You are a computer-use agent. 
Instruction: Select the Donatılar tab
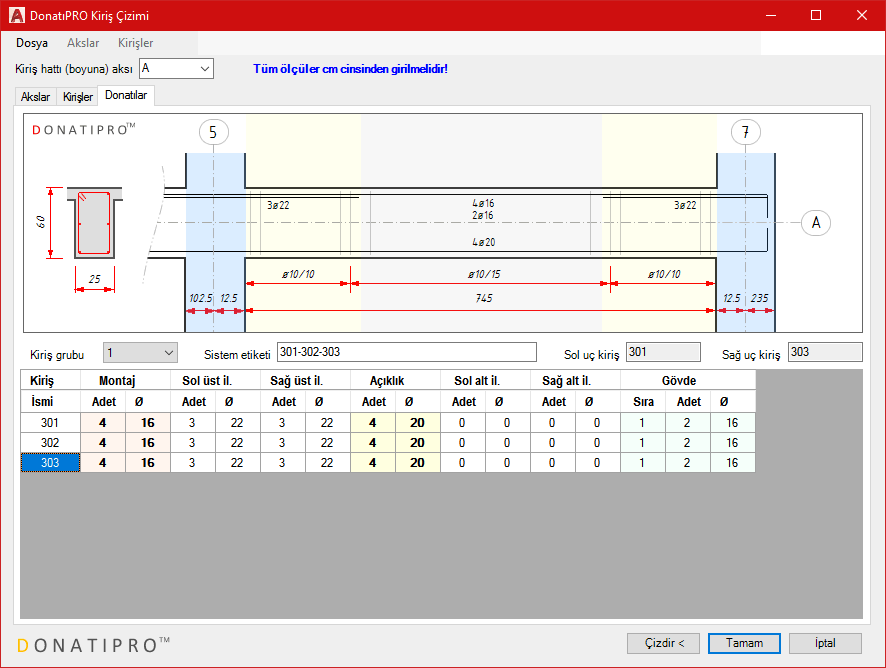[x=126, y=96]
